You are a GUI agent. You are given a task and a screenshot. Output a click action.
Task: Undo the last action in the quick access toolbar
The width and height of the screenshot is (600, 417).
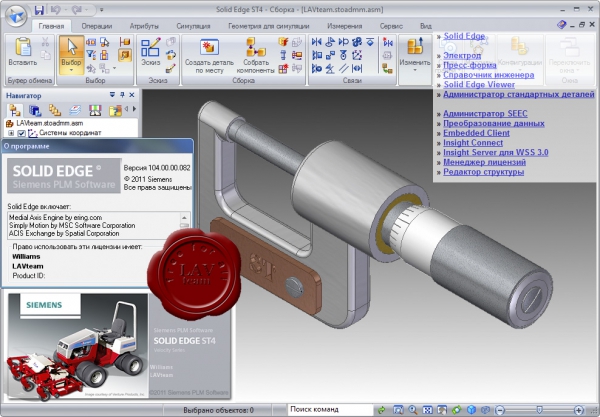pyautogui.click(x=54, y=10)
